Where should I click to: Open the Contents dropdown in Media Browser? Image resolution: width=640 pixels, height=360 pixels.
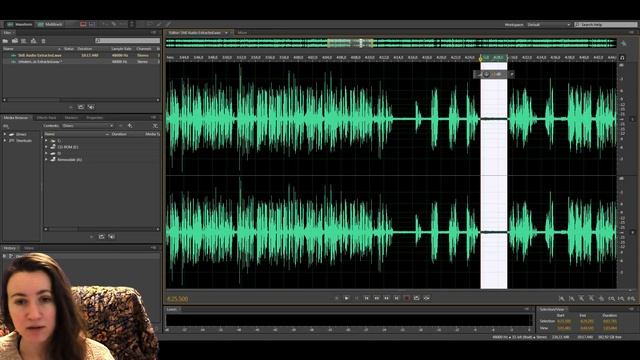pos(87,126)
